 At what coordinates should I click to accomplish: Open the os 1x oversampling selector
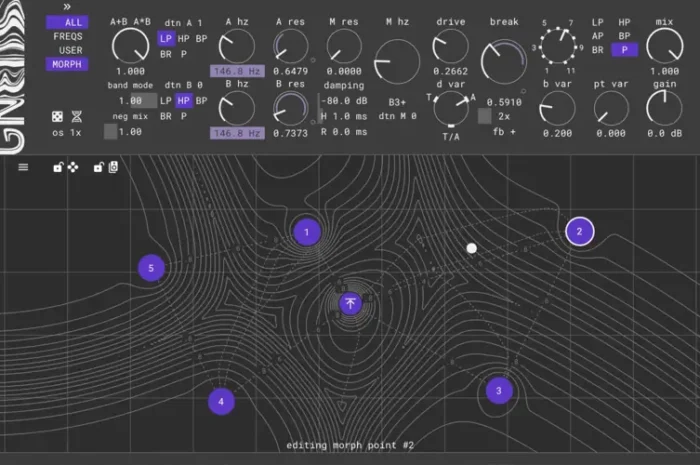67,133
